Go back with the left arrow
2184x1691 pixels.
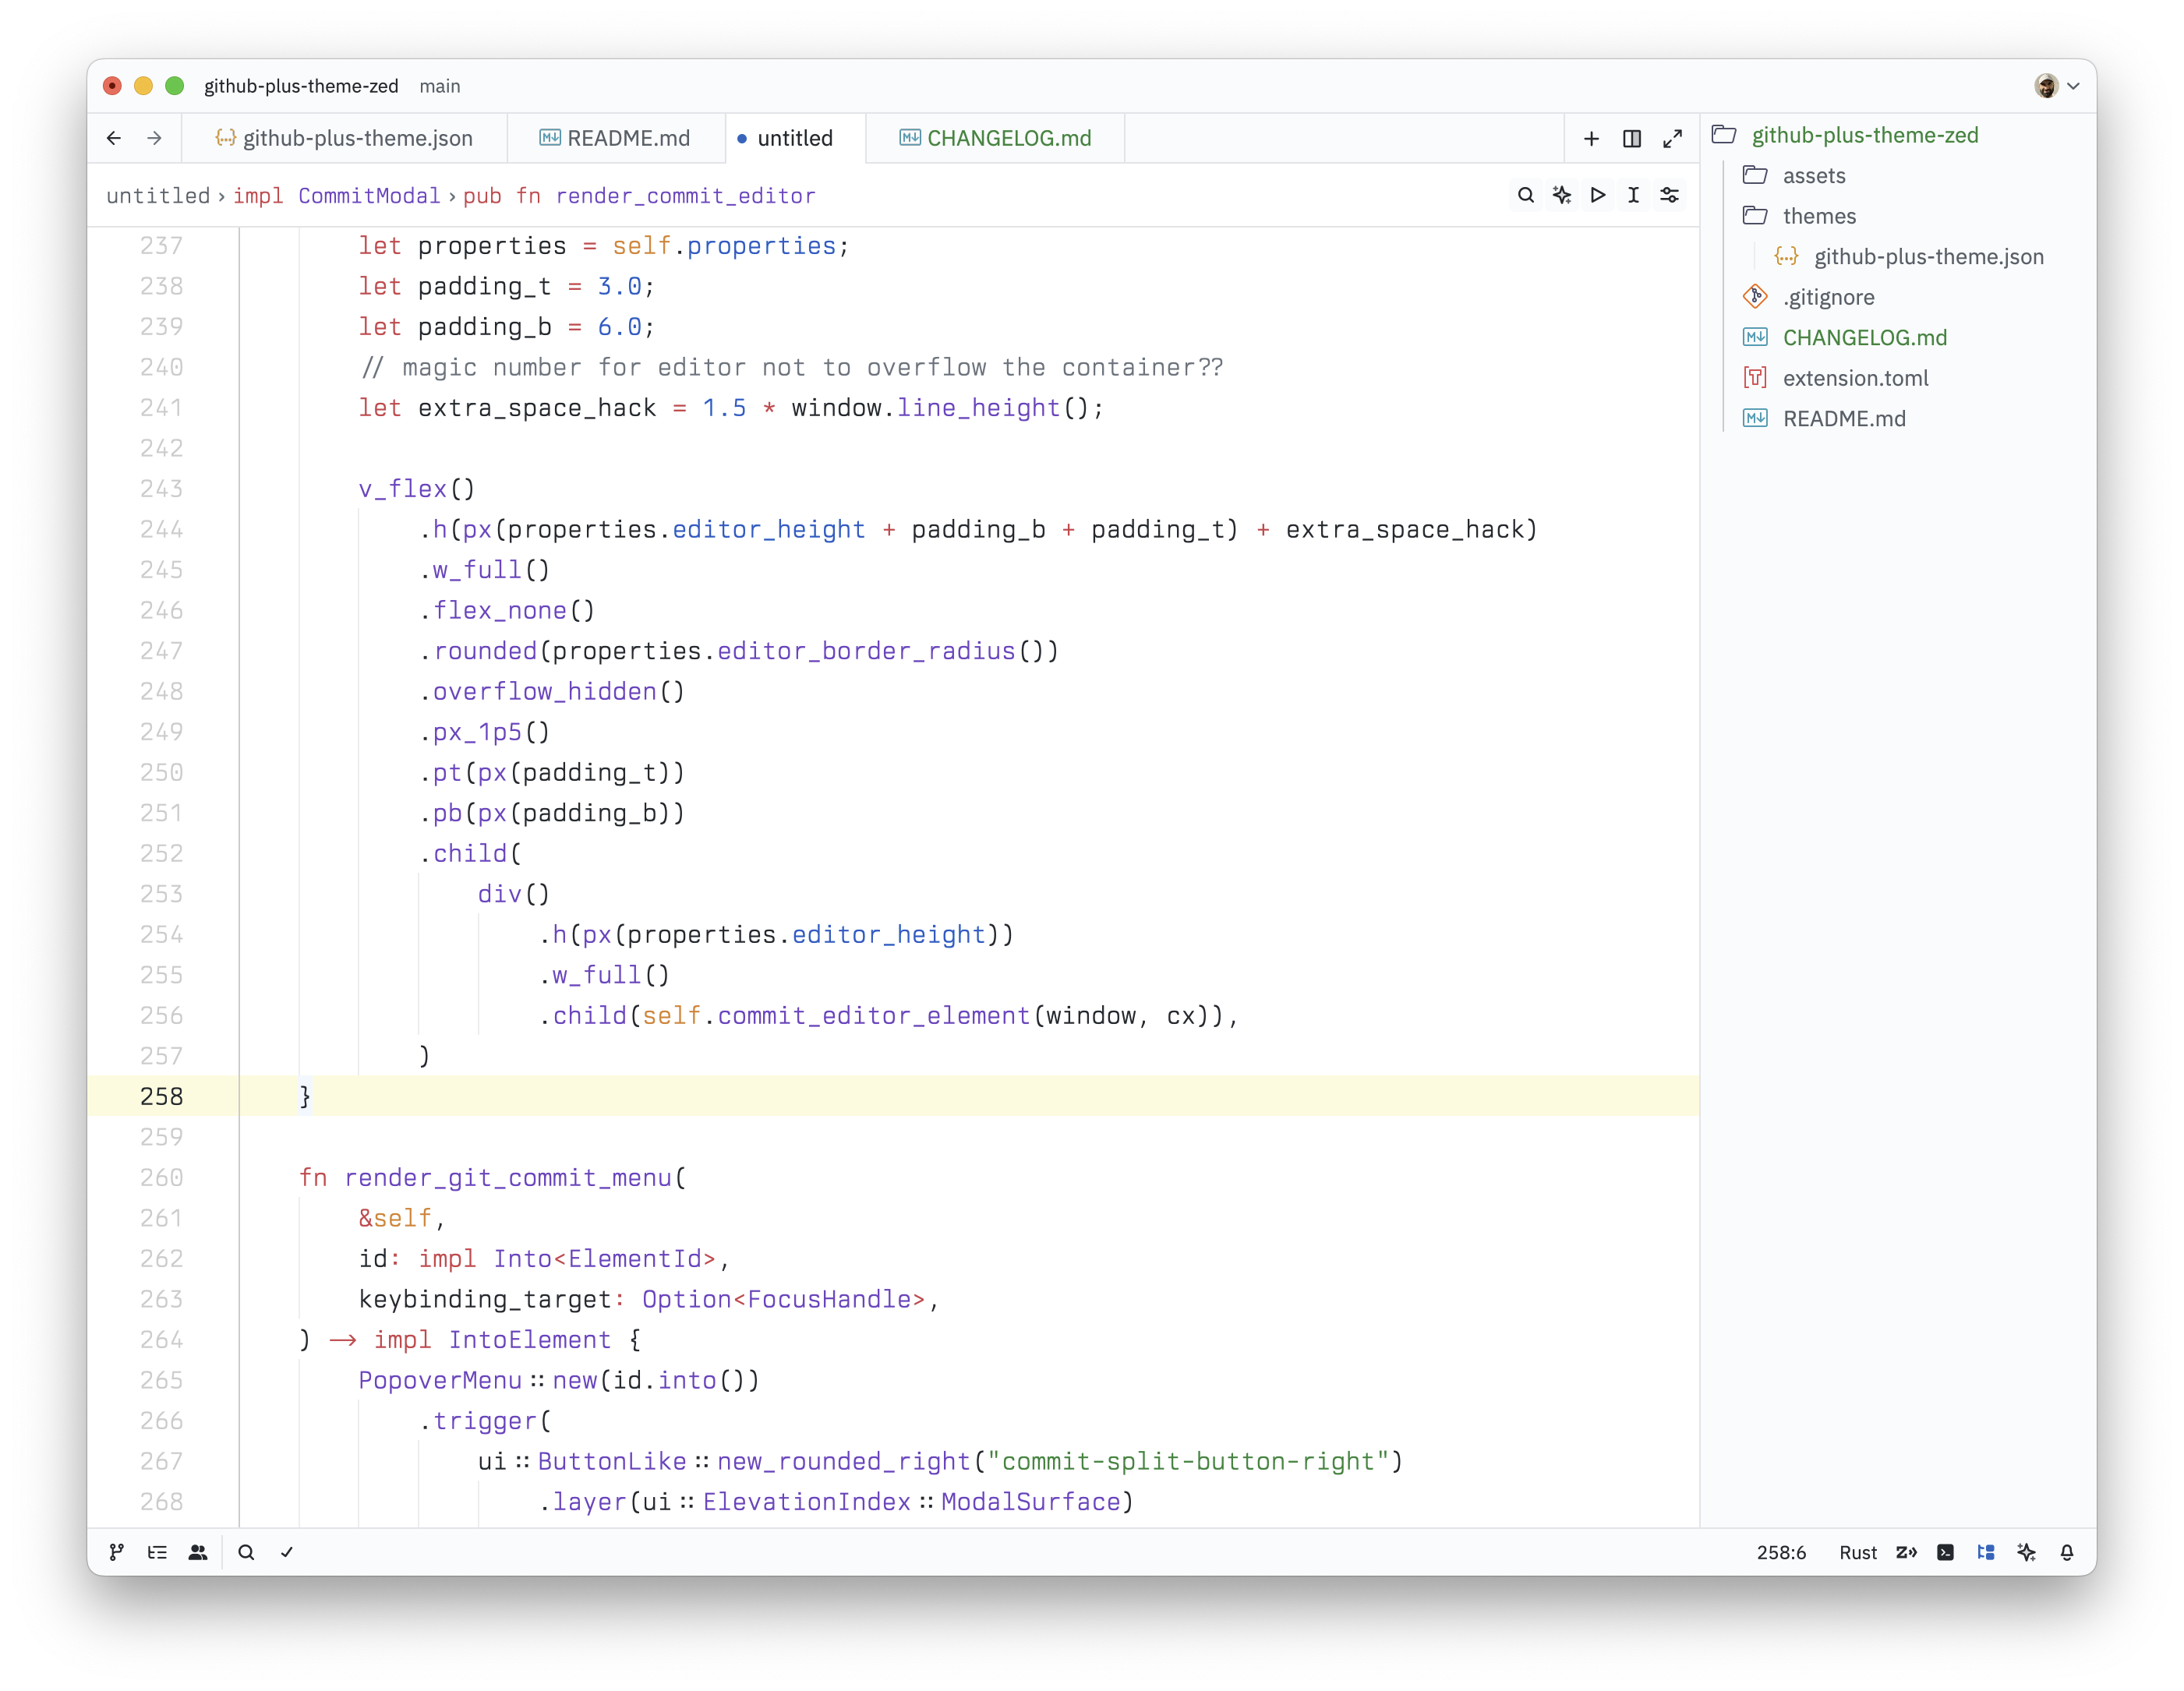pos(114,138)
